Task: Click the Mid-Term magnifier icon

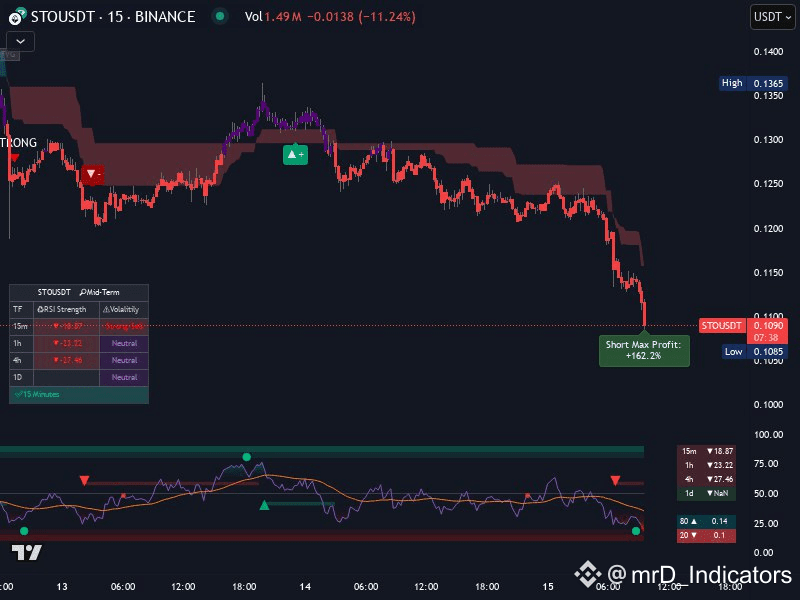Action: point(83,292)
